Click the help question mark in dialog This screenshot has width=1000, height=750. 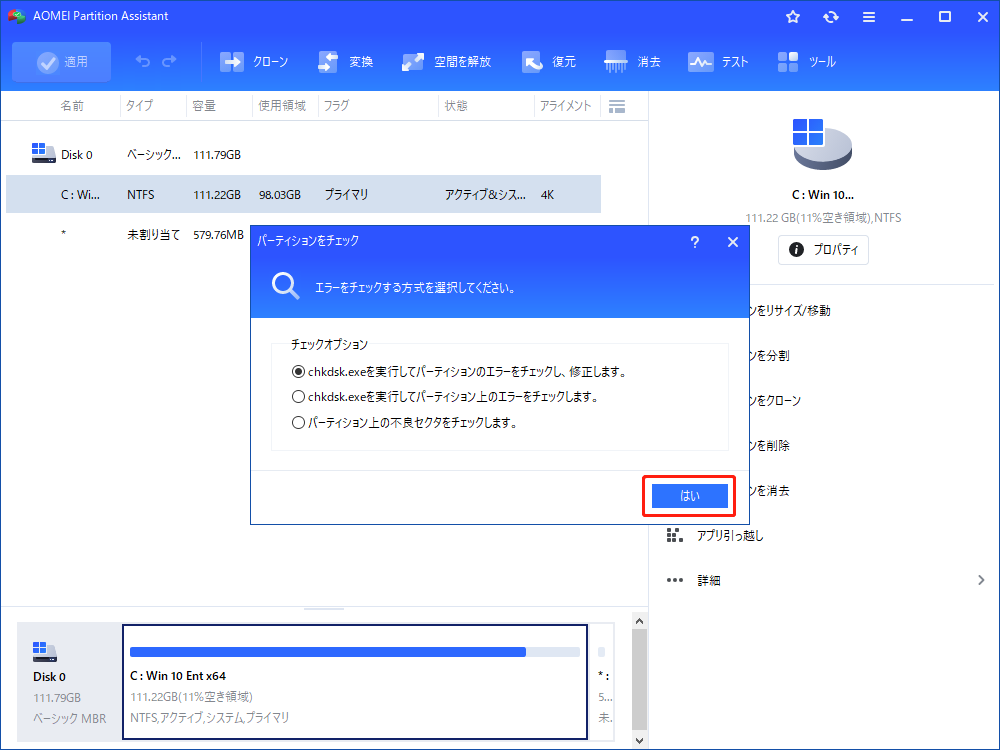pyautogui.click(x=695, y=242)
